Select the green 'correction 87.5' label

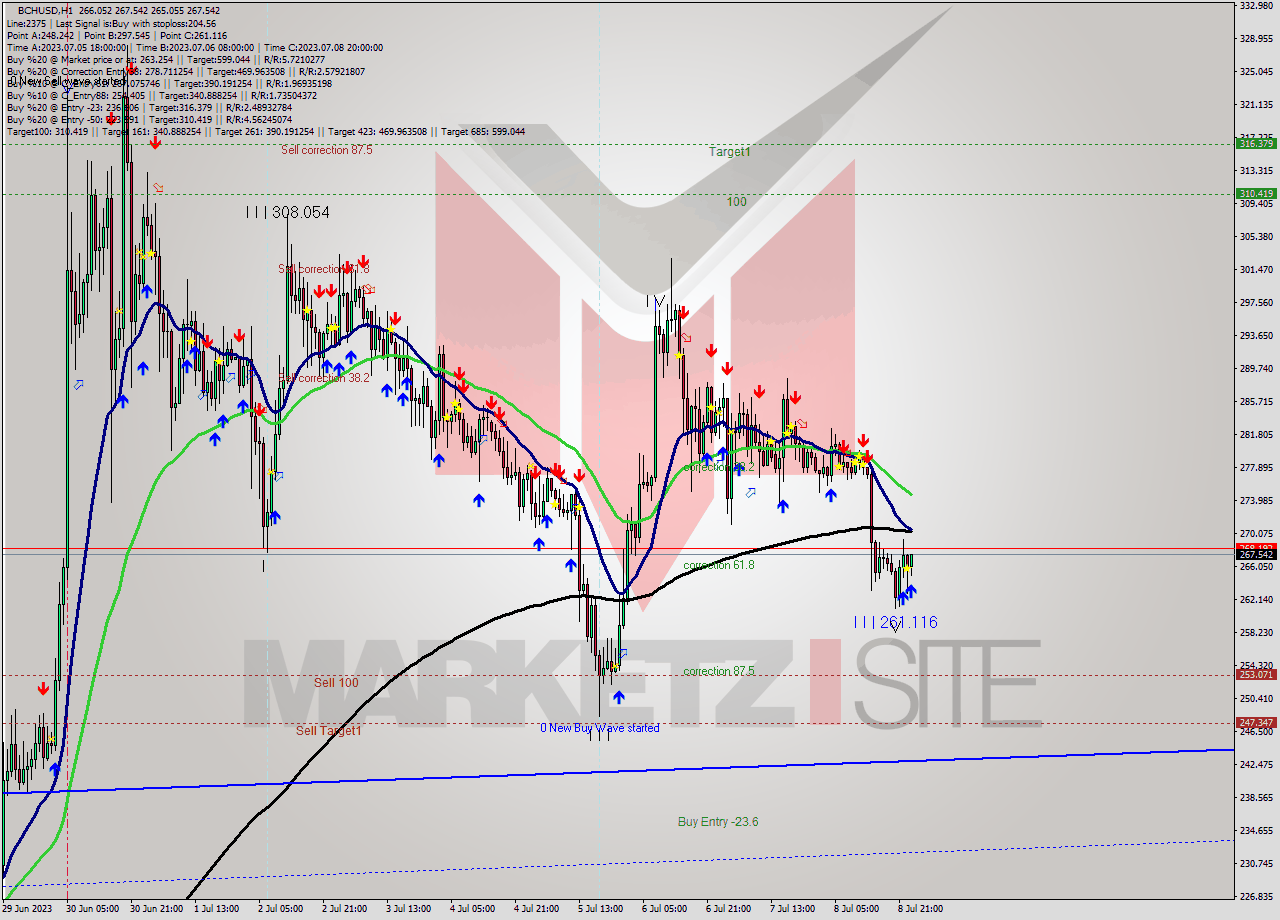tap(719, 671)
